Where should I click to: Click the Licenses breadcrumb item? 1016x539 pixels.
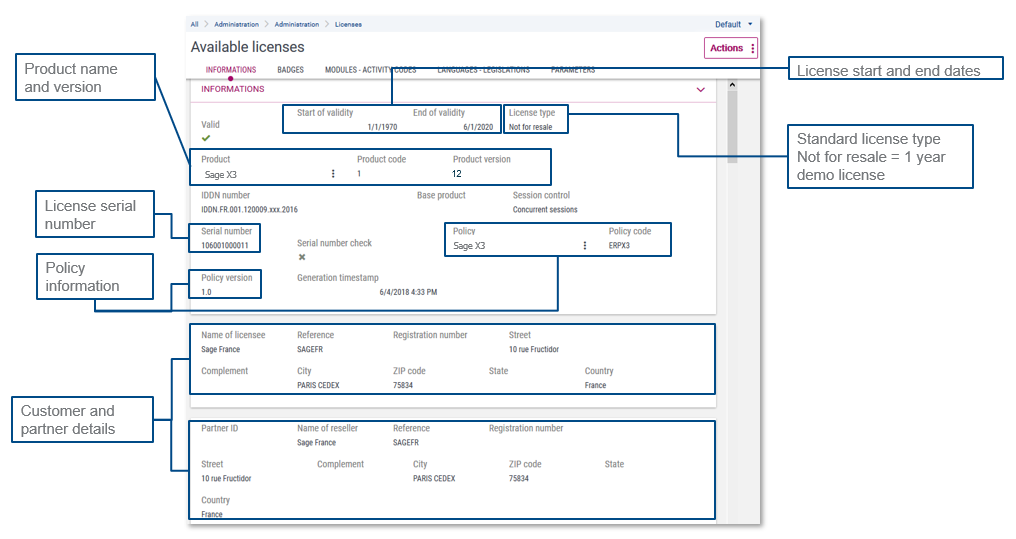coord(348,24)
